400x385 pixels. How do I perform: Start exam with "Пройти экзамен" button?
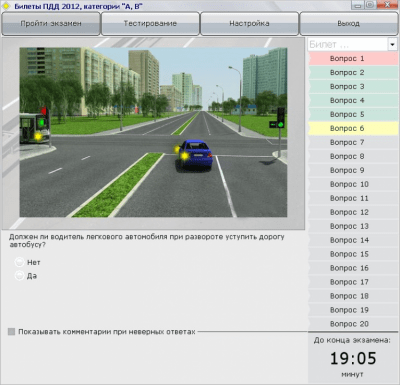click(x=51, y=24)
